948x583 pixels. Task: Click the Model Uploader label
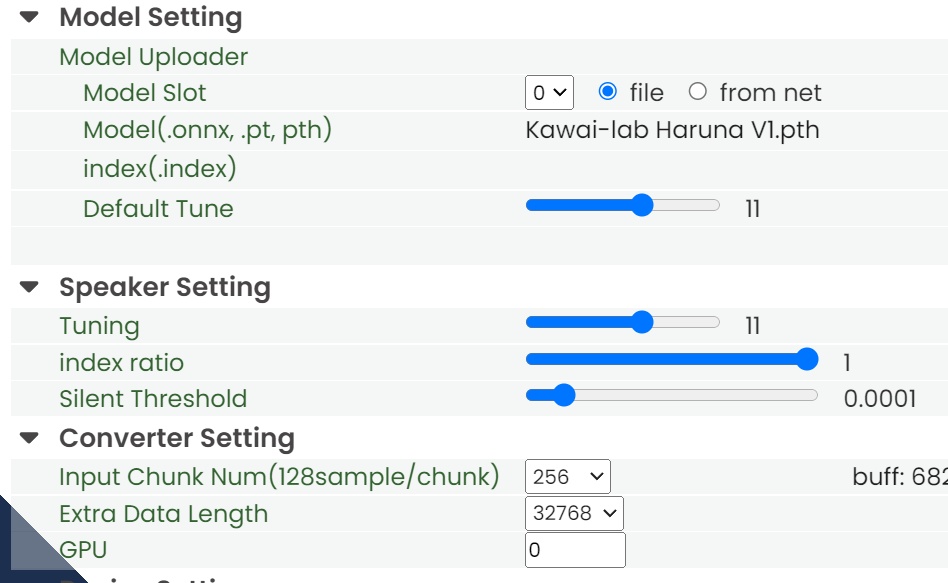click(153, 57)
